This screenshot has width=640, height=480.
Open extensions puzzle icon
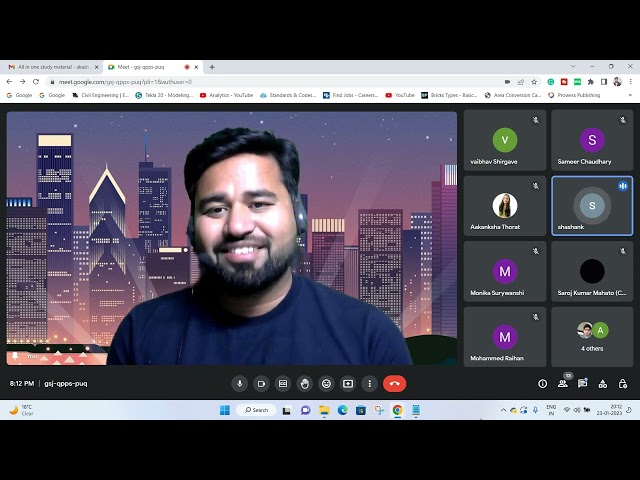coord(591,82)
